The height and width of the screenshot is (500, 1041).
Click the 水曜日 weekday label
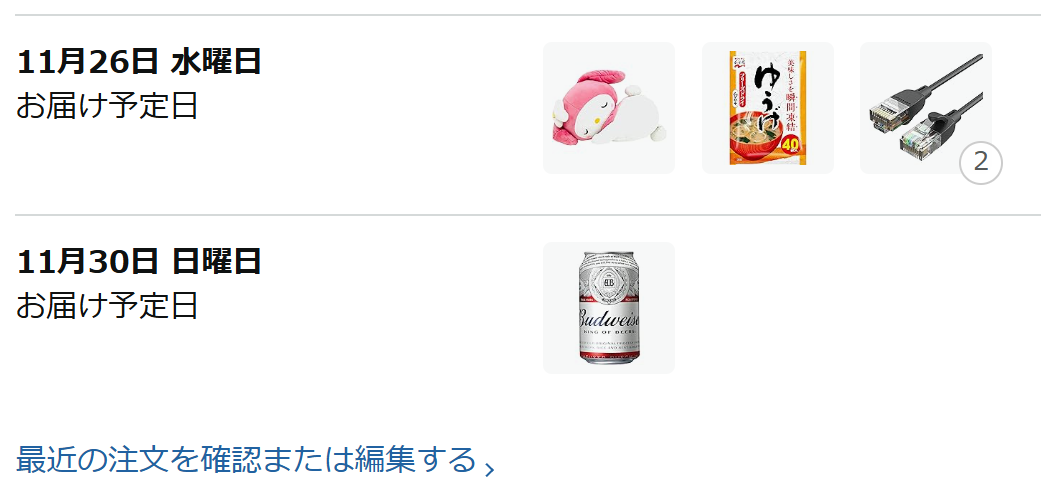coord(216,62)
